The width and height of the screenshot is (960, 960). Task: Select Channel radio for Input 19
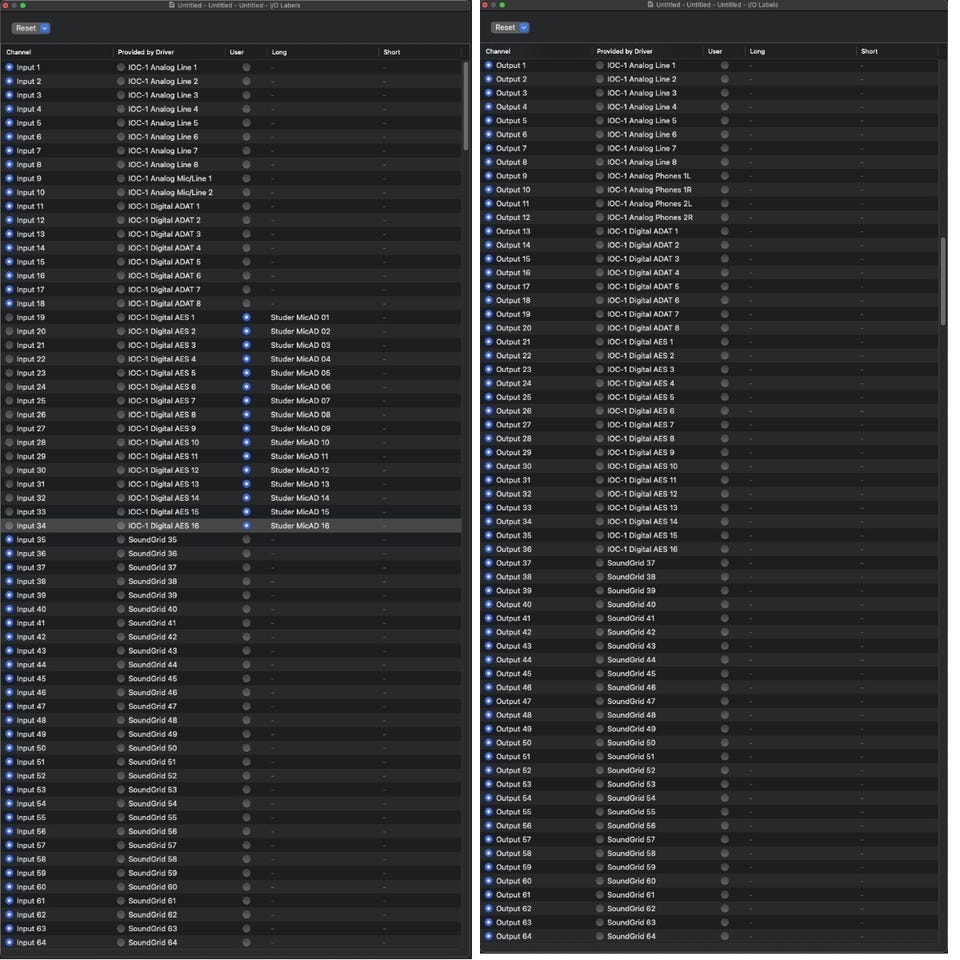click(9, 317)
